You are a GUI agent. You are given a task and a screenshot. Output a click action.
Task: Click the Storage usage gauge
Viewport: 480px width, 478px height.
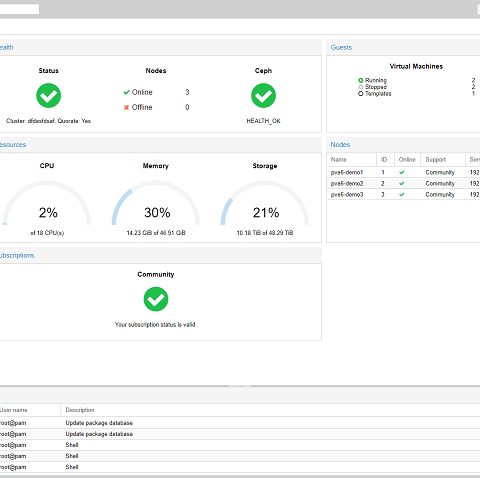(265, 203)
